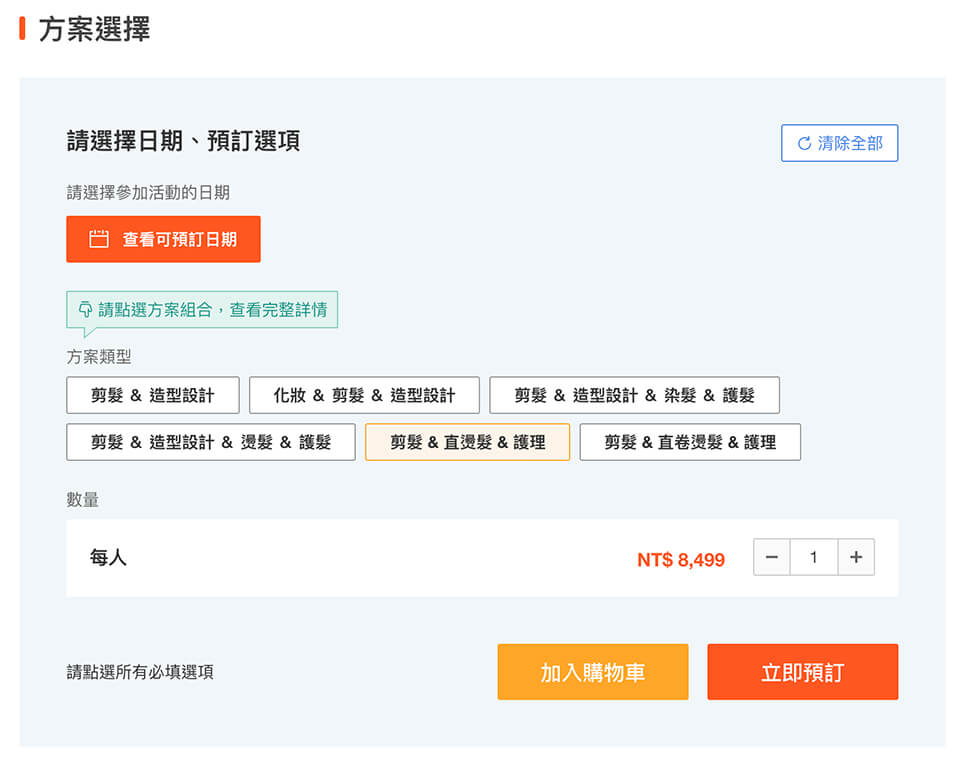Open the 查看可預訂日期 date picker
Screen dimensions: 960x761
(163, 239)
